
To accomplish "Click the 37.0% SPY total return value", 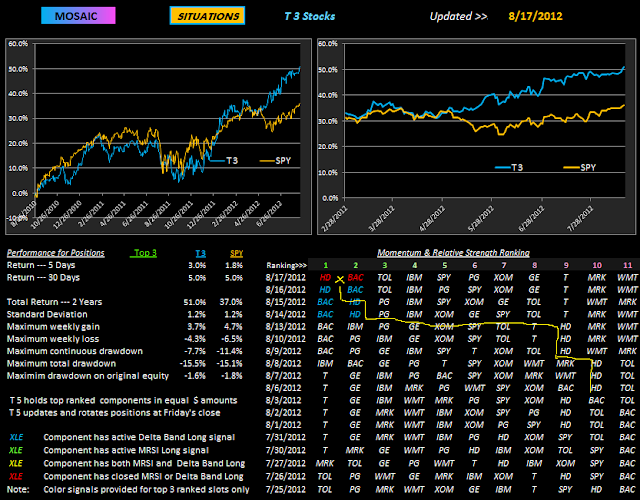I will pyautogui.click(x=231, y=302).
